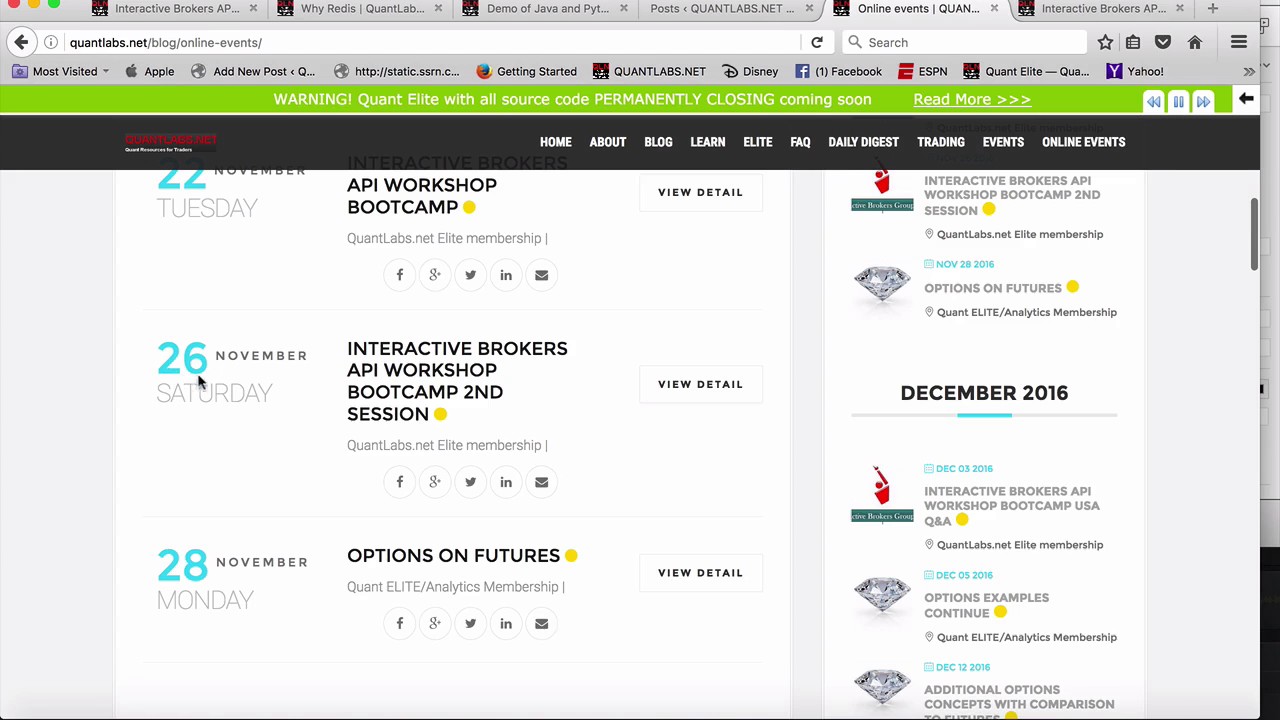Click the site info icon in address bar

[51, 42]
